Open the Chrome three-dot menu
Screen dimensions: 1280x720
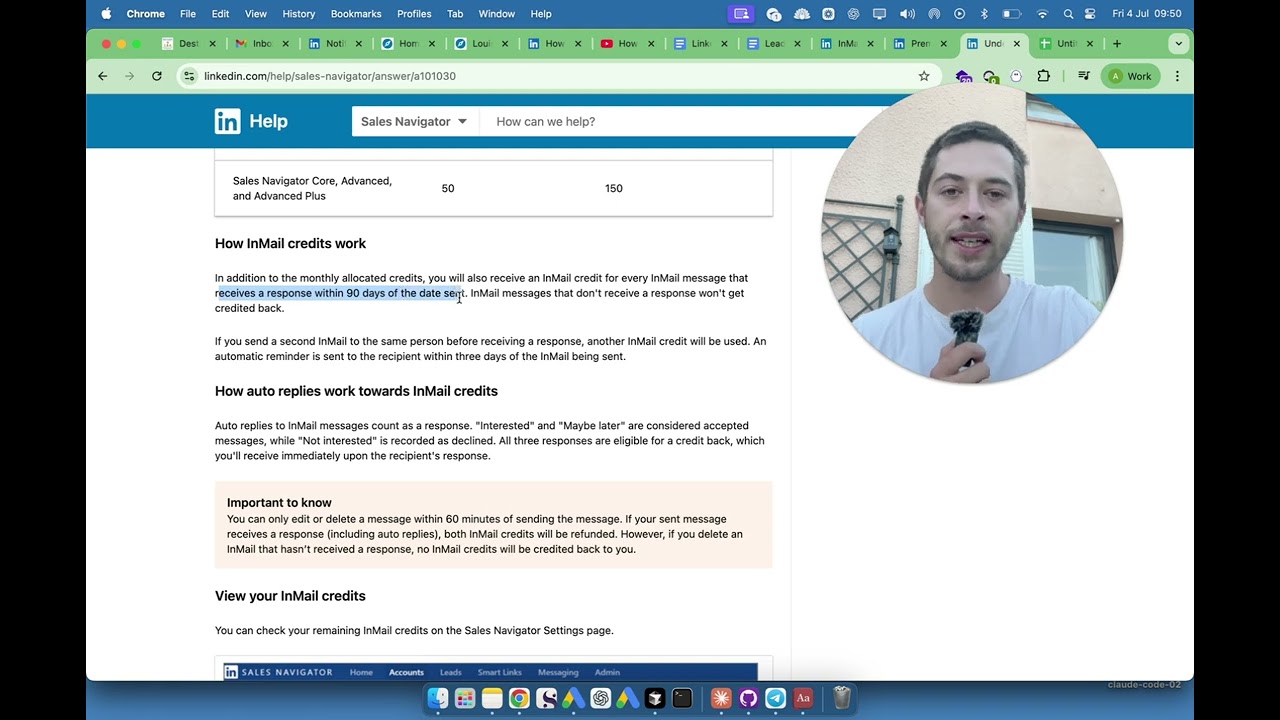pyautogui.click(x=1177, y=76)
